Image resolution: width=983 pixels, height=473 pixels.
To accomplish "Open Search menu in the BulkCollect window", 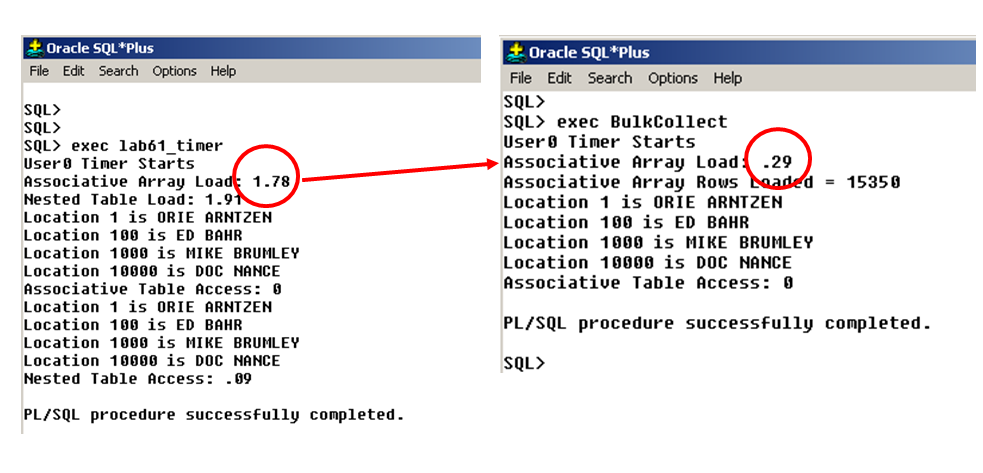I will 609,78.
